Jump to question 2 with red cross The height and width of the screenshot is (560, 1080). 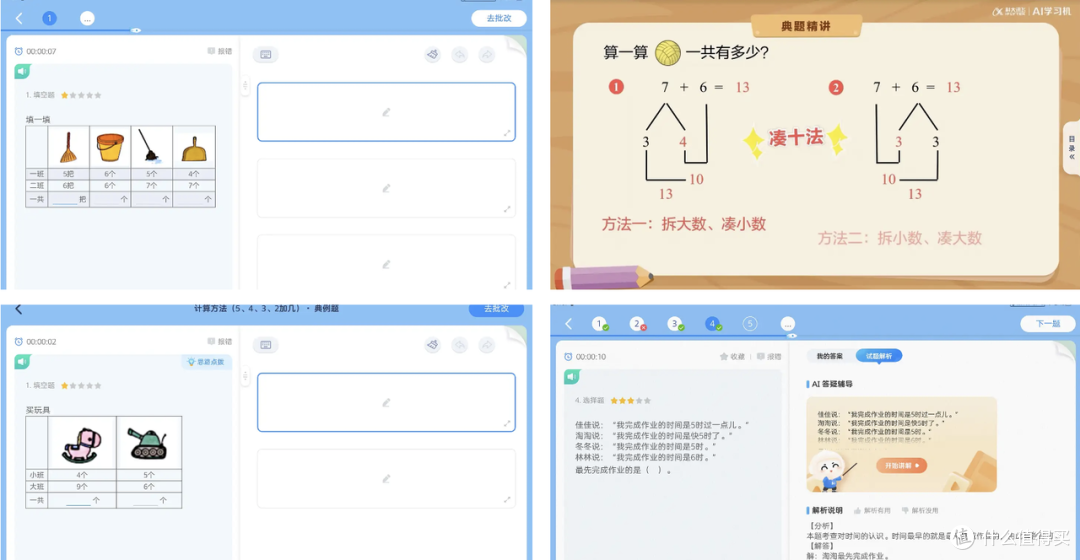click(x=638, y=324)
